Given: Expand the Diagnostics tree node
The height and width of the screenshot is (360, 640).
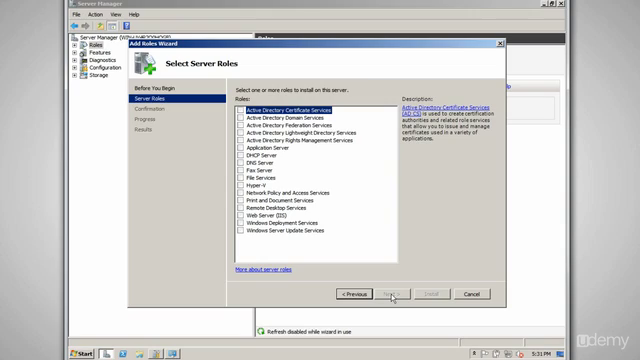Looking at the screenshot, I should (74, 60).
